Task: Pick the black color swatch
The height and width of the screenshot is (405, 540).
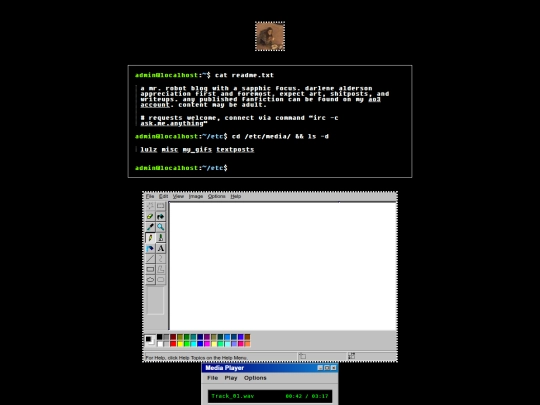Action: [x=159, y=337]
